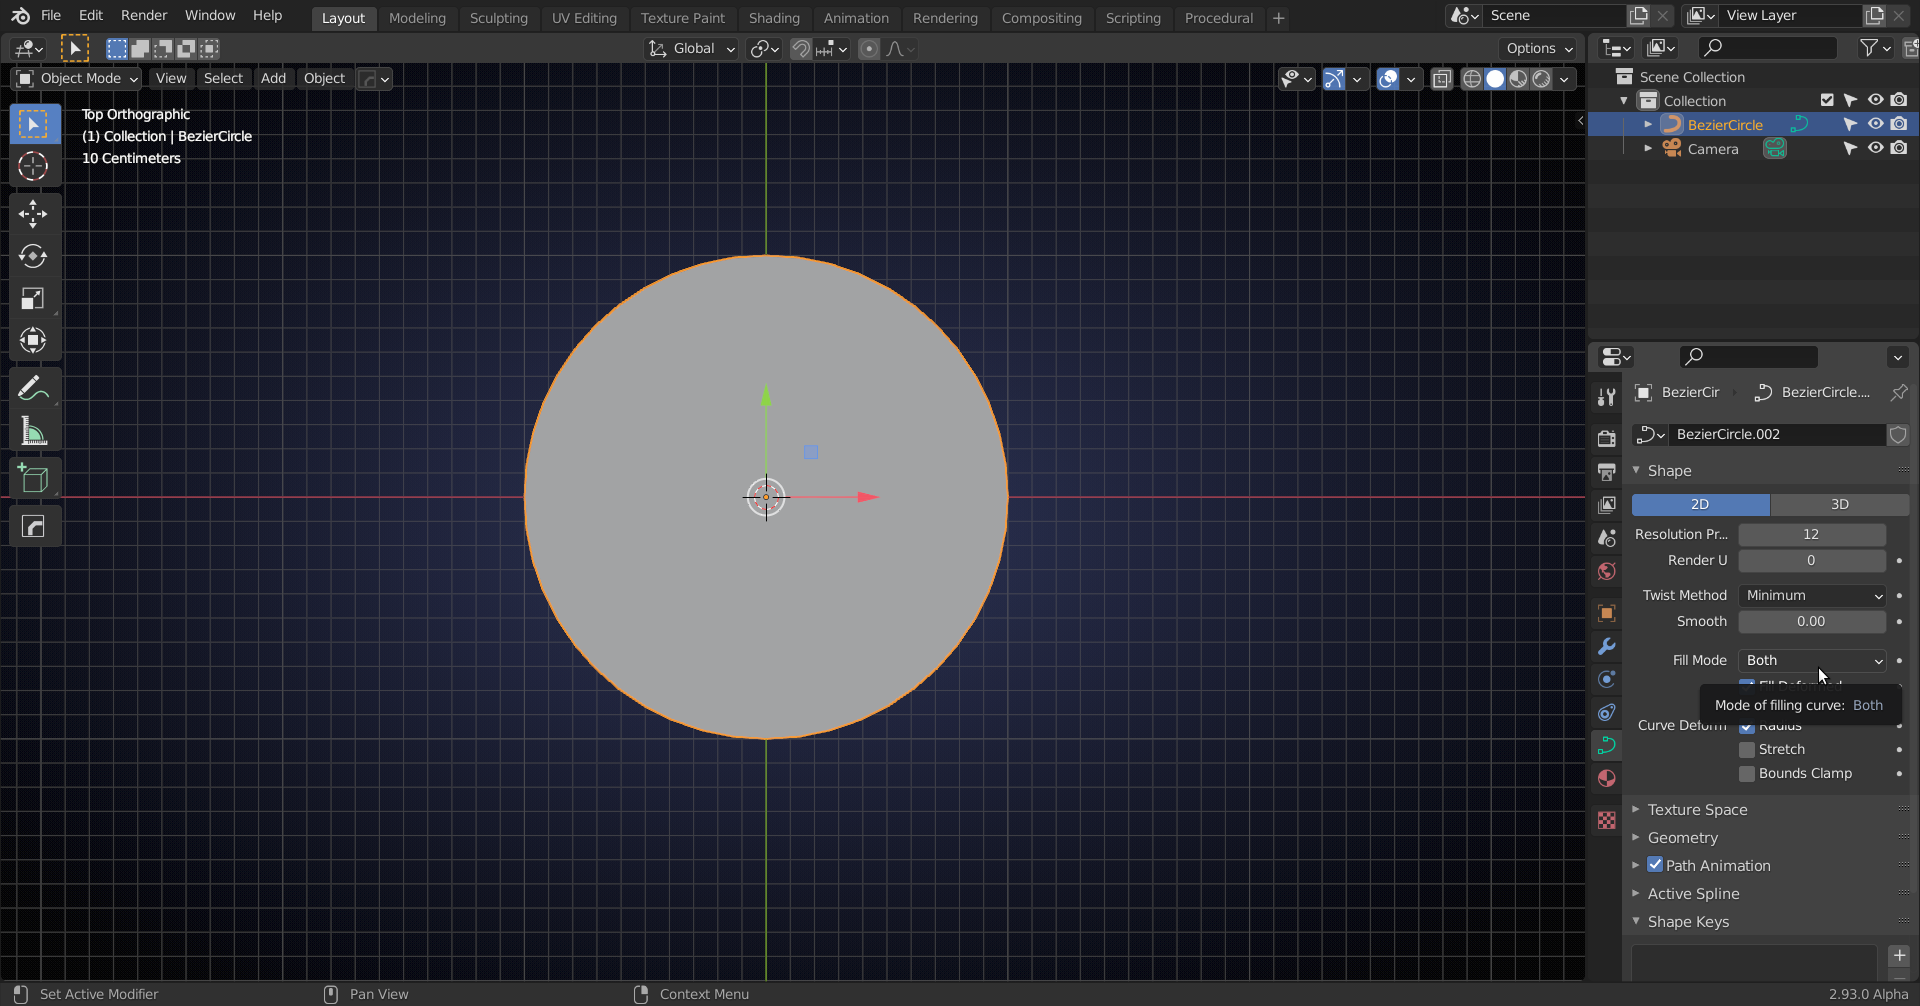Image resolution: width=1920 pixels, height=1006 pixels.
Task: Enable fake user for BezierCircle.002 data
Action: (x=1898, y=434)
